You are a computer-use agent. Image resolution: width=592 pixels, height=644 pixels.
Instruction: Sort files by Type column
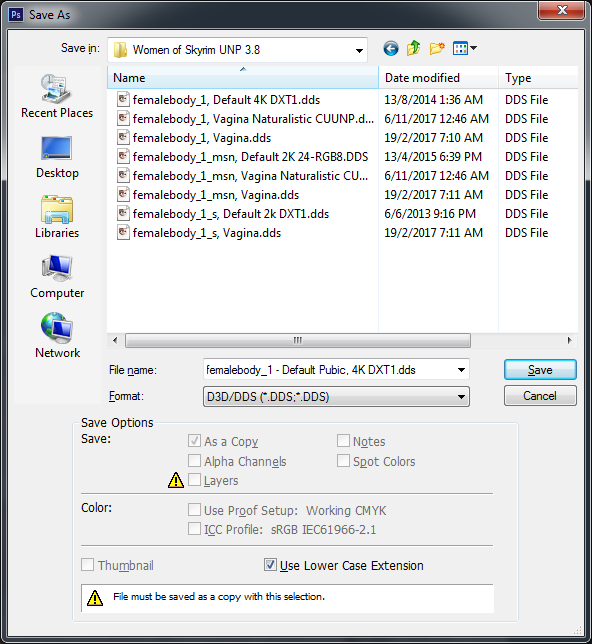538,78
